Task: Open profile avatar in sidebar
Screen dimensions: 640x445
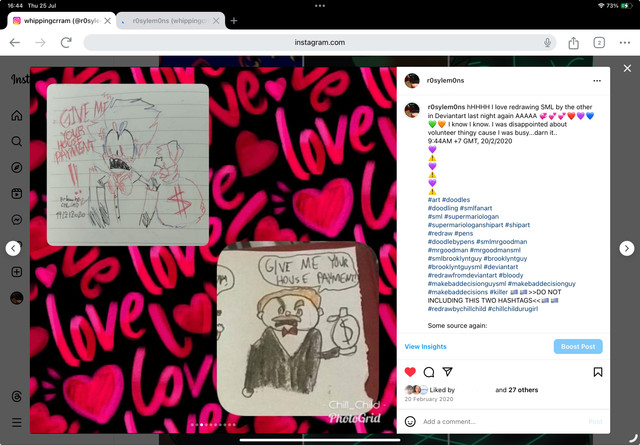Action: (17, 298)
